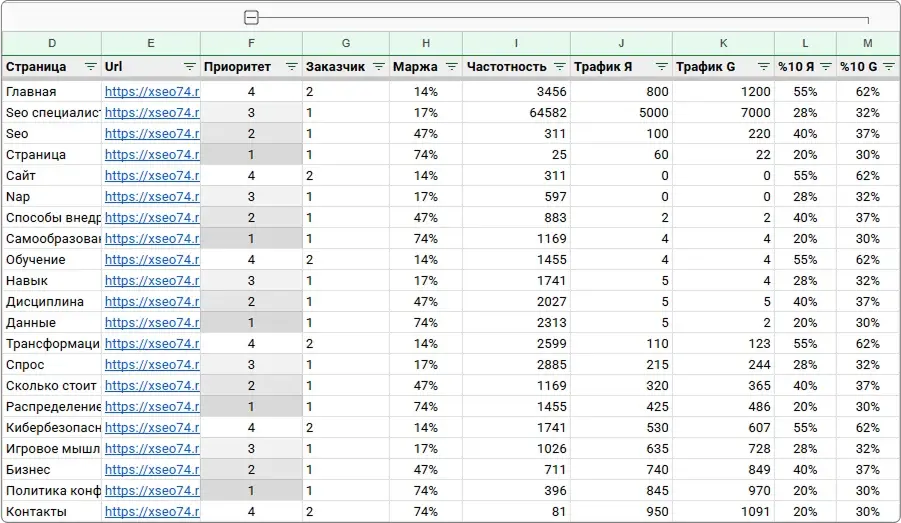Select frequency value 3456
The width and height of the screenshot is (901, 523).
[x=516, y=91]
